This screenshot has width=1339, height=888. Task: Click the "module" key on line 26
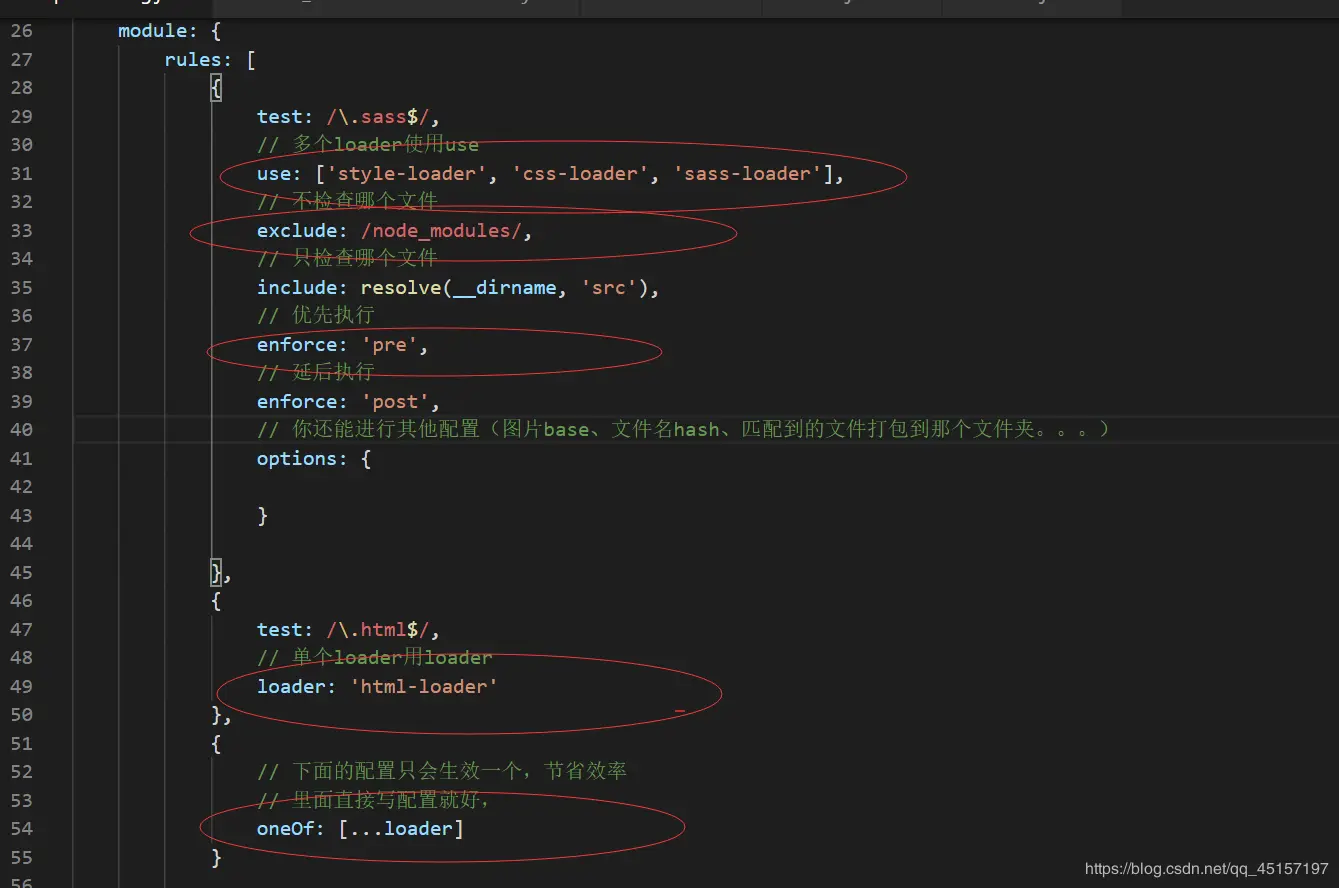tap(153, 31)
